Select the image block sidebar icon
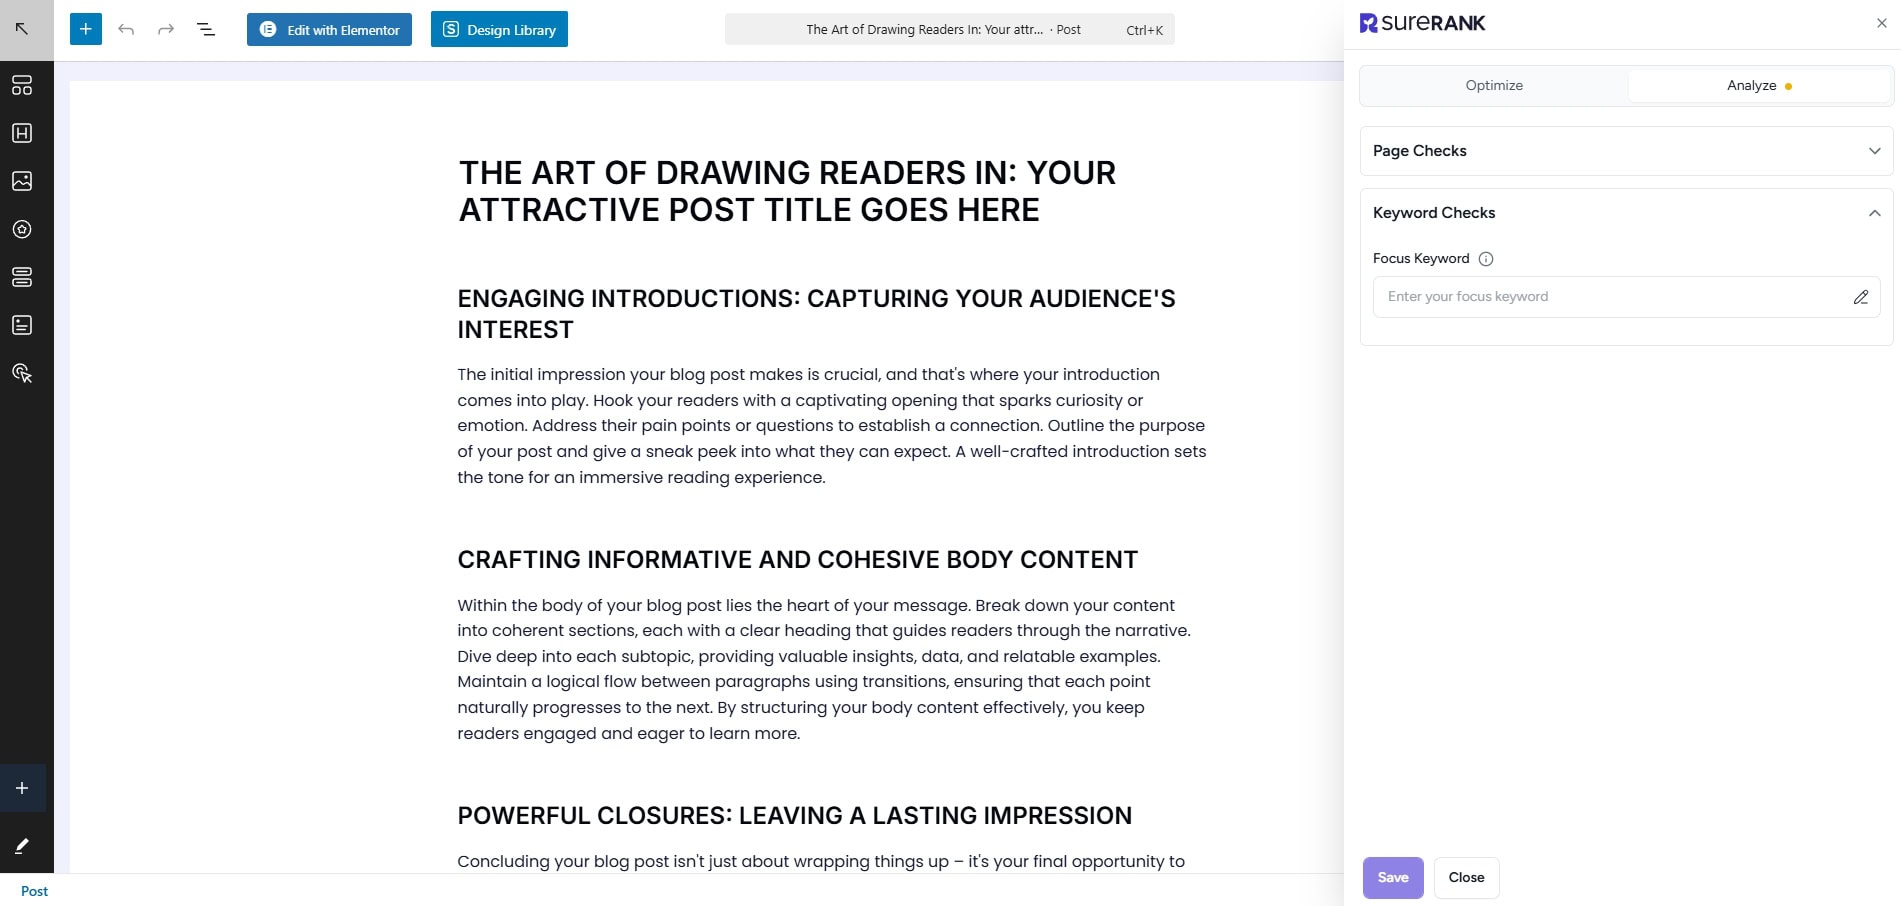 (x=22, y=181)
